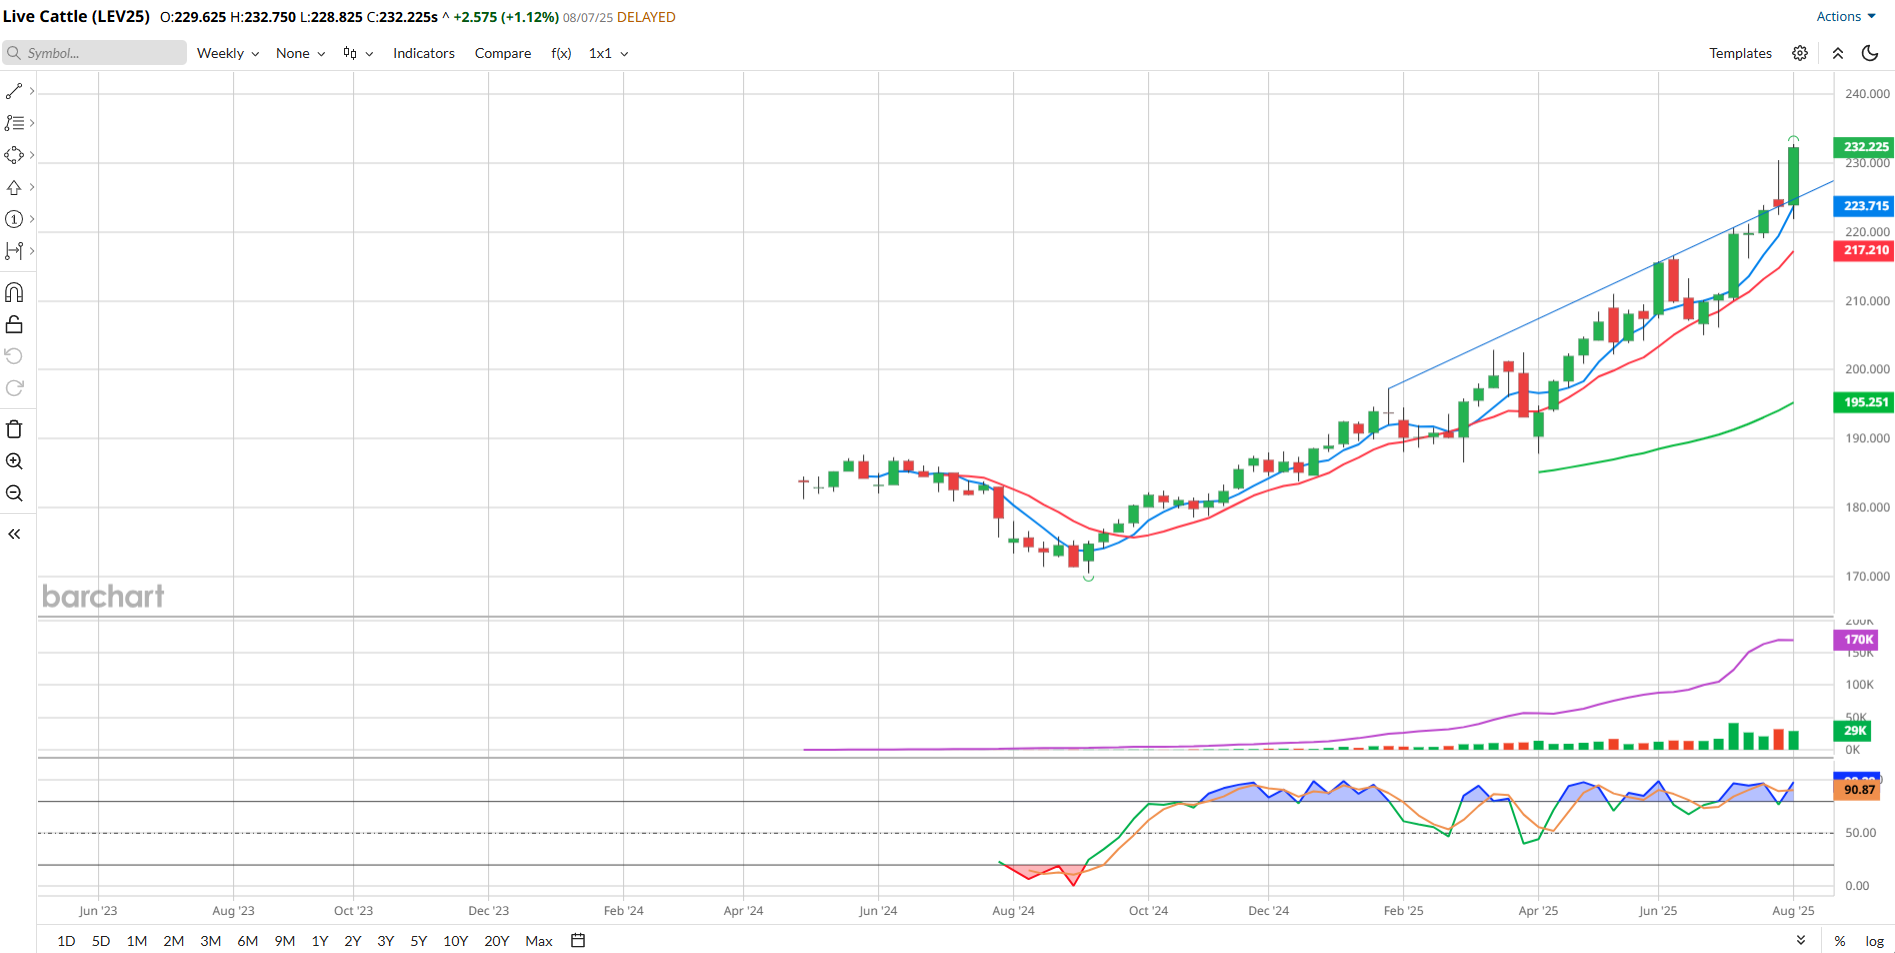The height and width of the screenshot is (953, 1895).
Task: Delete drawings with the trash icon
Action: click(14, 429)
